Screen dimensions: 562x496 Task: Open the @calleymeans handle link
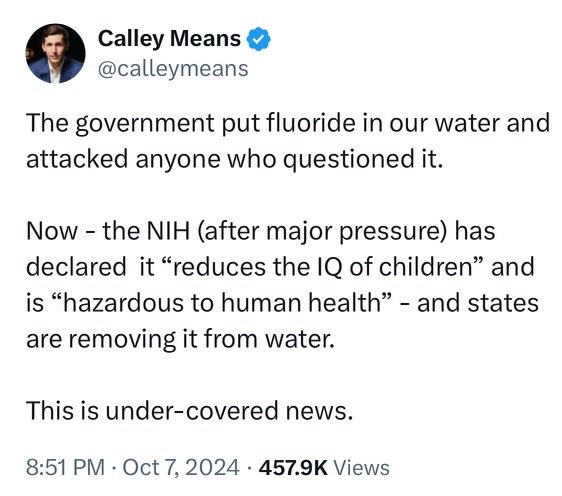tap(173, 69)
